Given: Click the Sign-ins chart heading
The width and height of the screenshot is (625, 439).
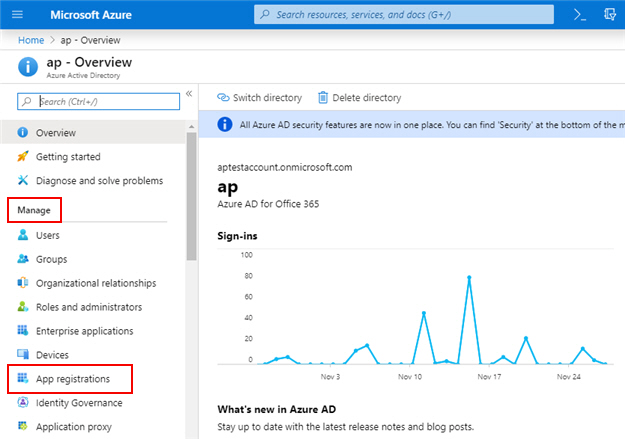Looking at the screenshot, I should pyautogui.click(x=237, y=236).
